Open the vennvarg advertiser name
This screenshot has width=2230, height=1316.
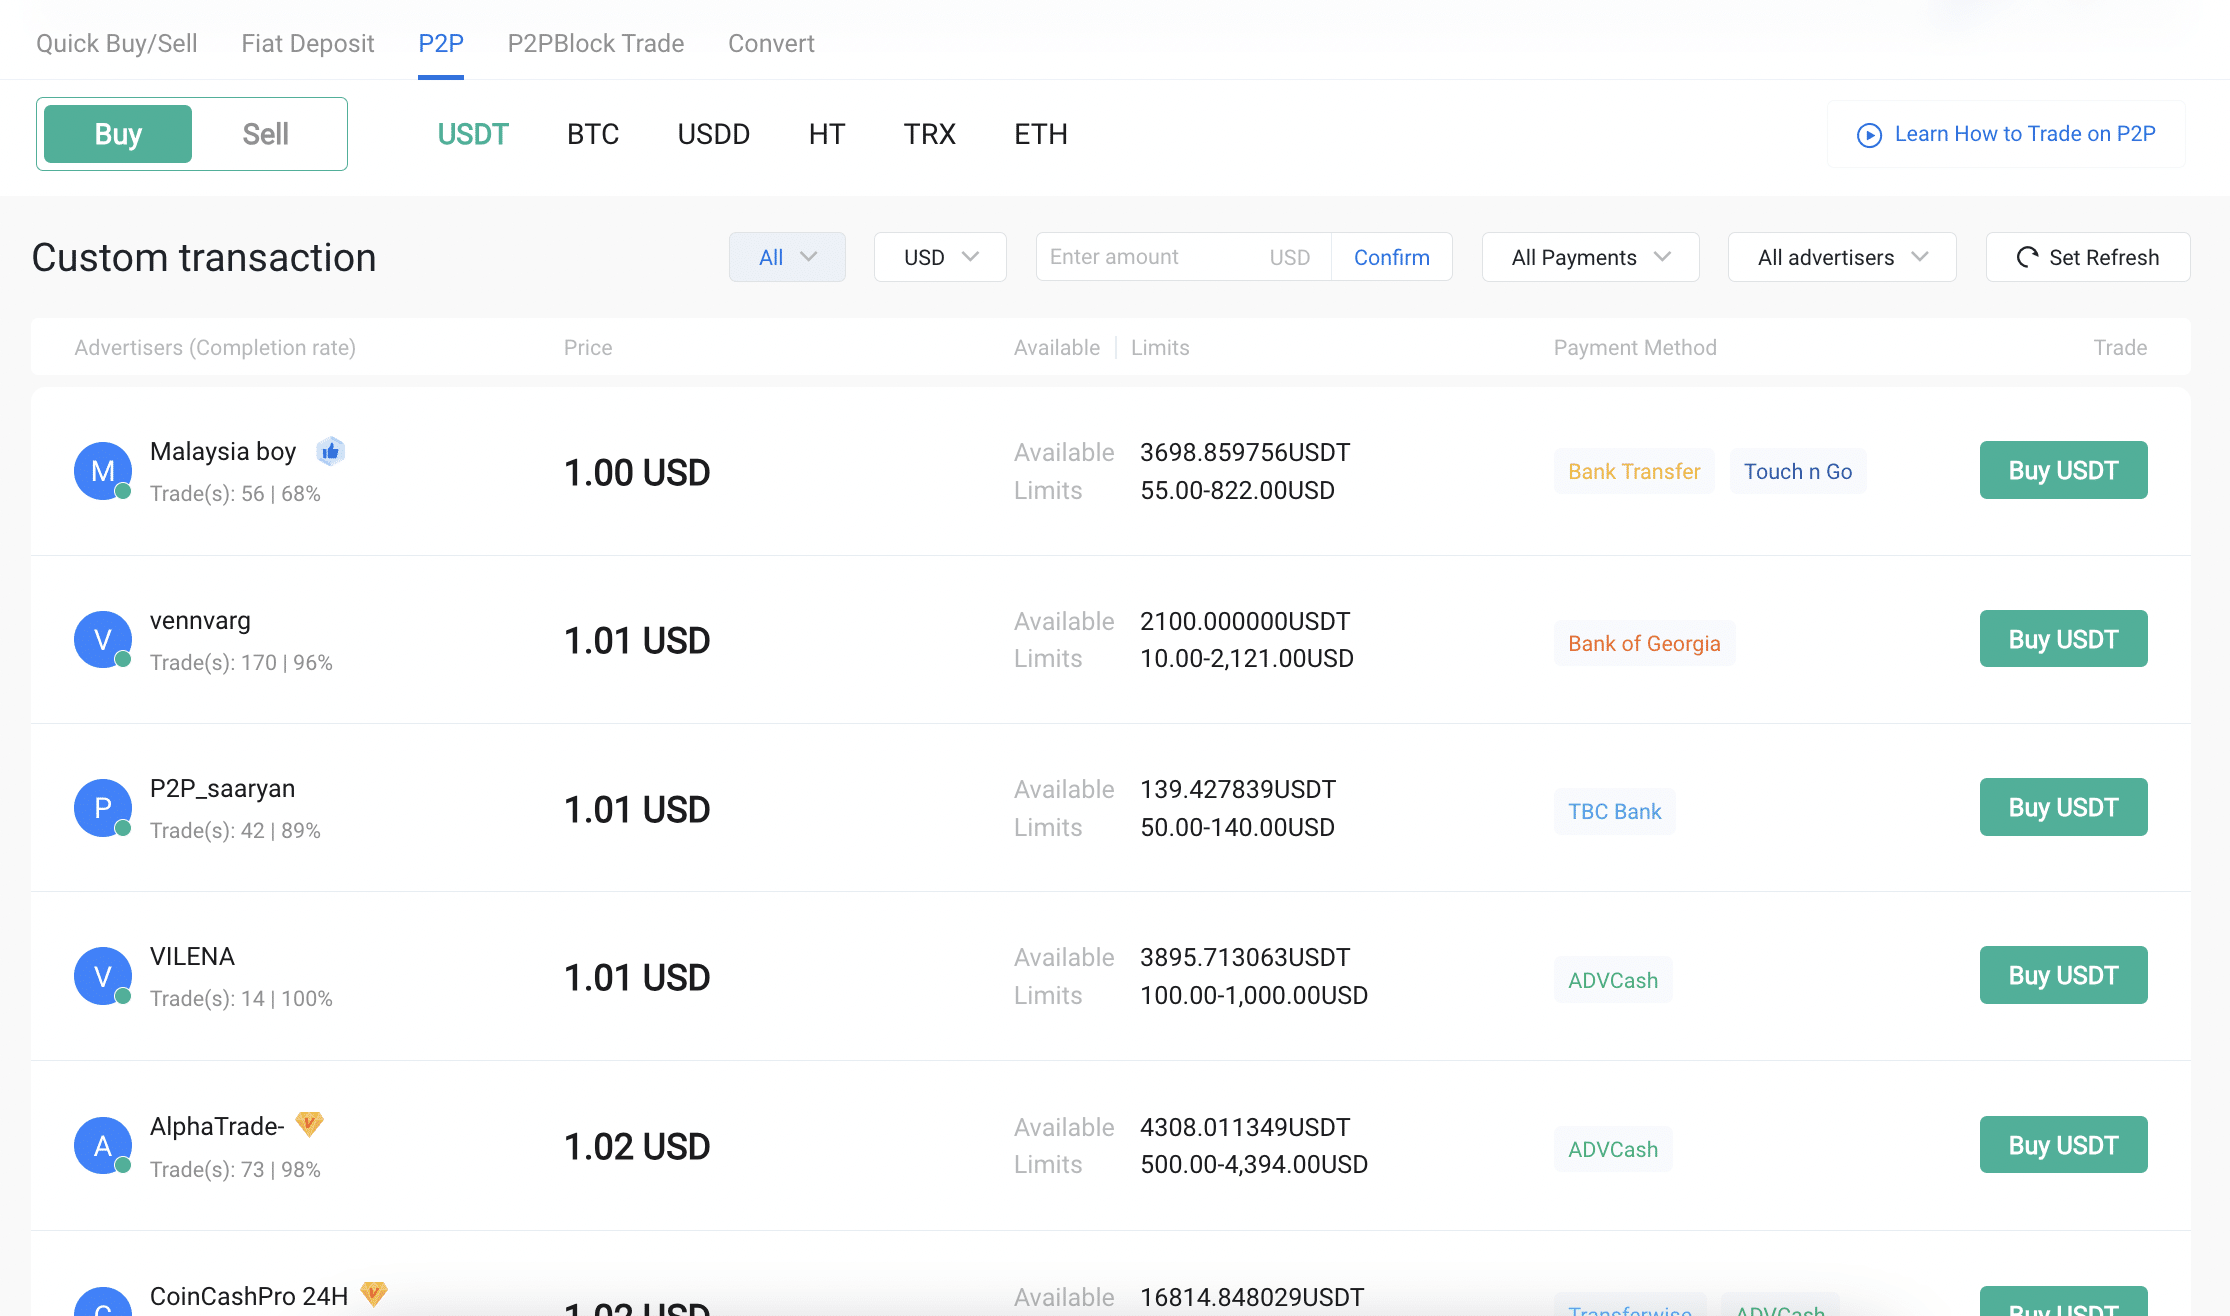[x=200, y=620]
